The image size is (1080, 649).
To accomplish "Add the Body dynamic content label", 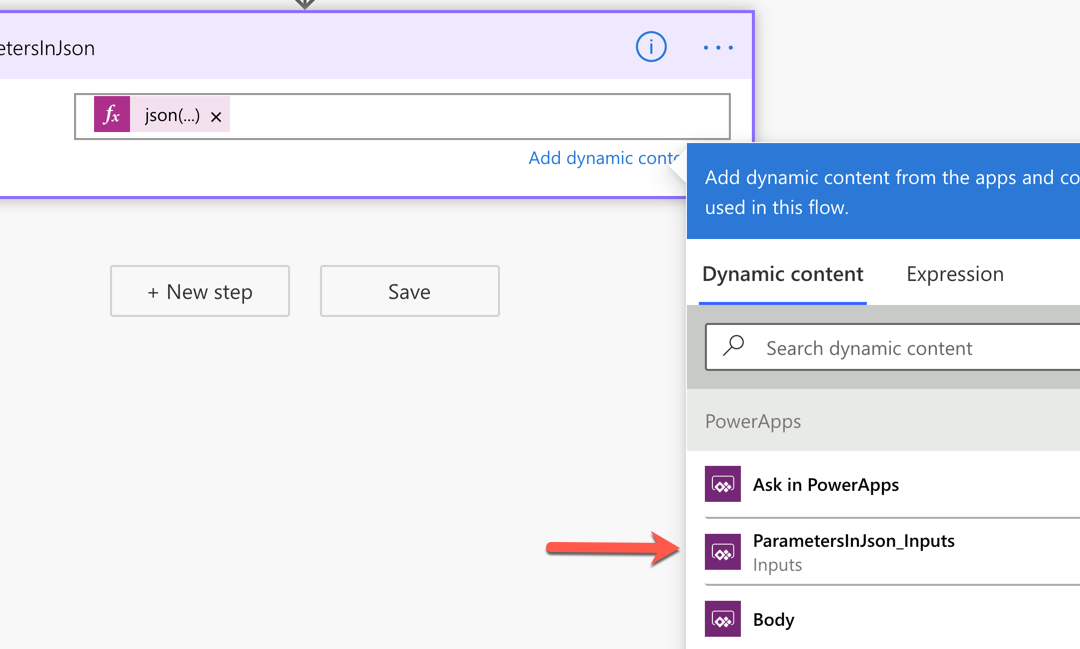I will (773, 620).
